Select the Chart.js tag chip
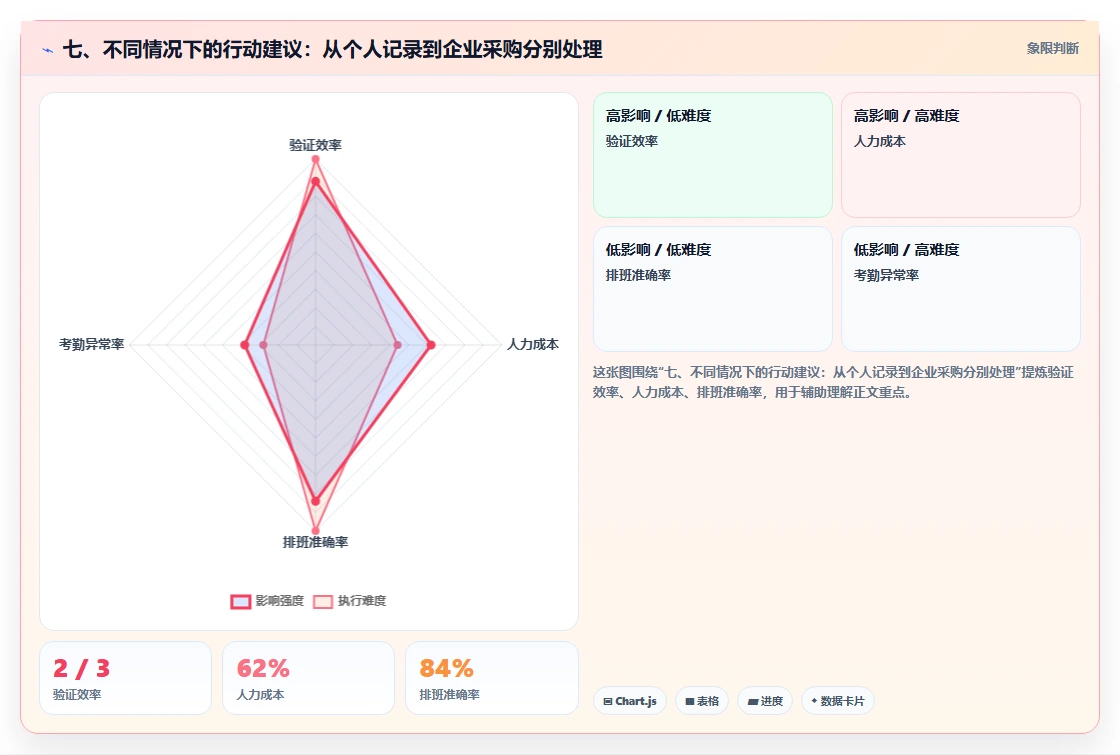This screenshot has width=1120, height=755. tap(630, 701)
